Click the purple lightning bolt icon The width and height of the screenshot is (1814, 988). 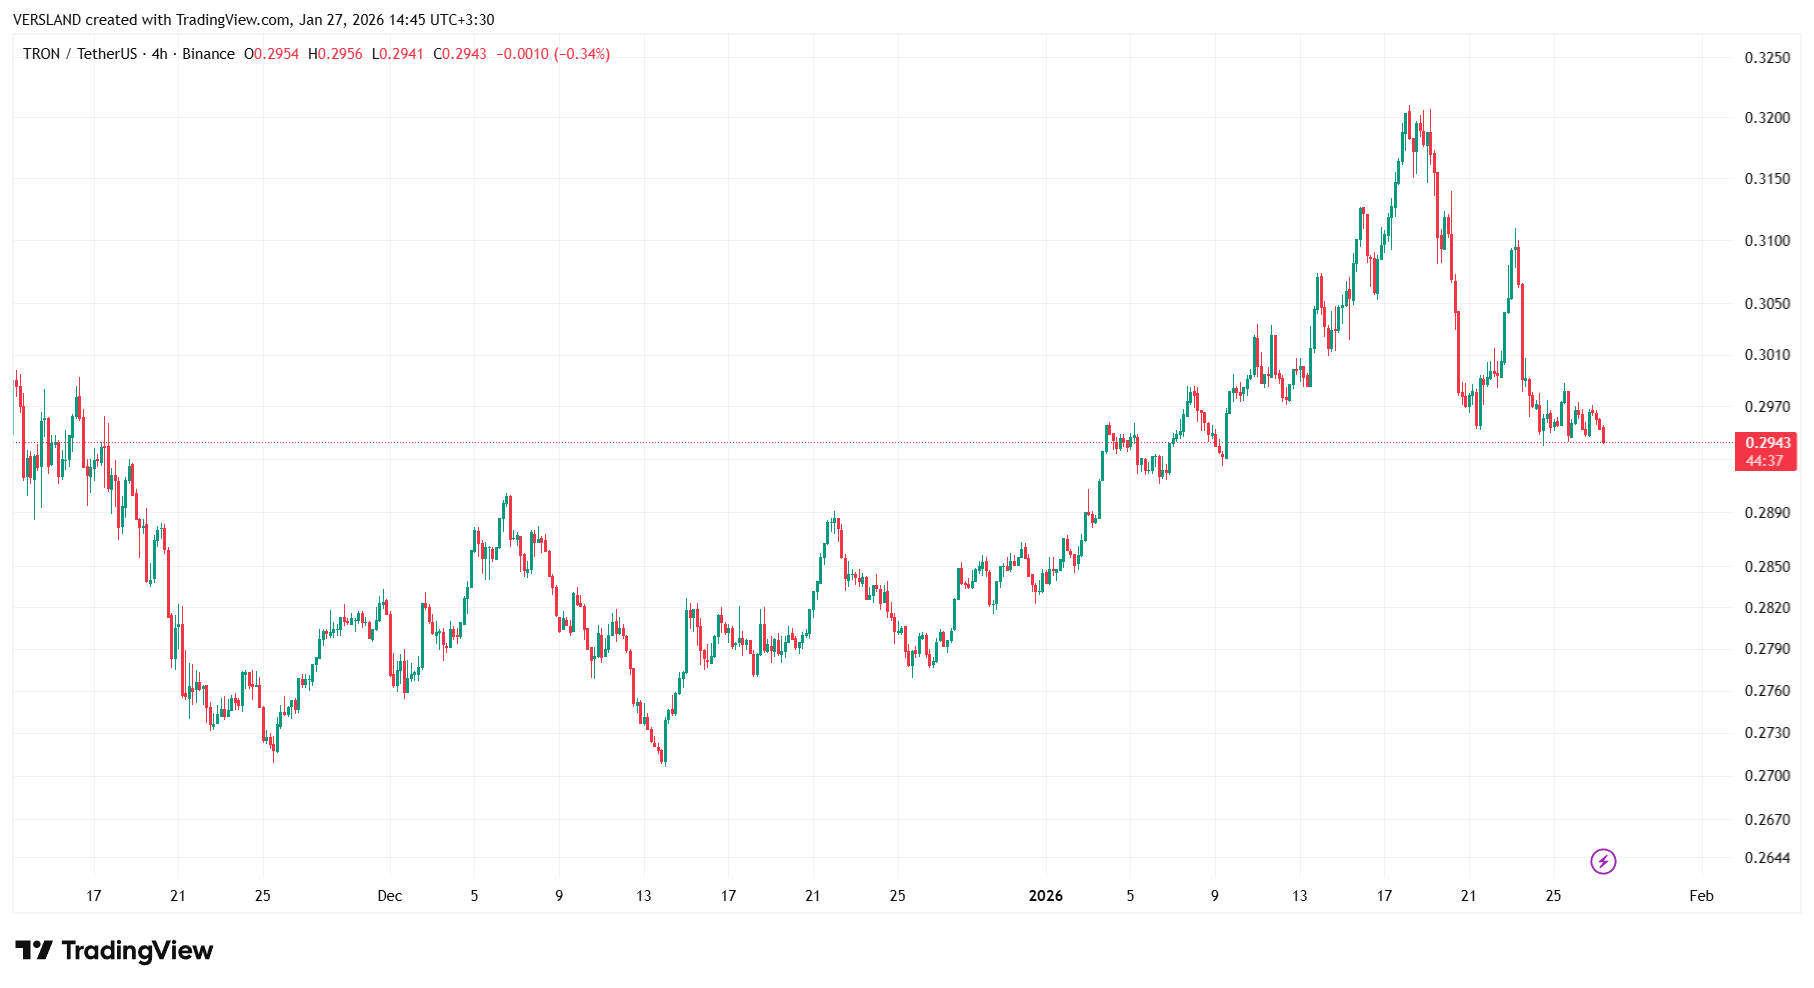(1603, 861)
